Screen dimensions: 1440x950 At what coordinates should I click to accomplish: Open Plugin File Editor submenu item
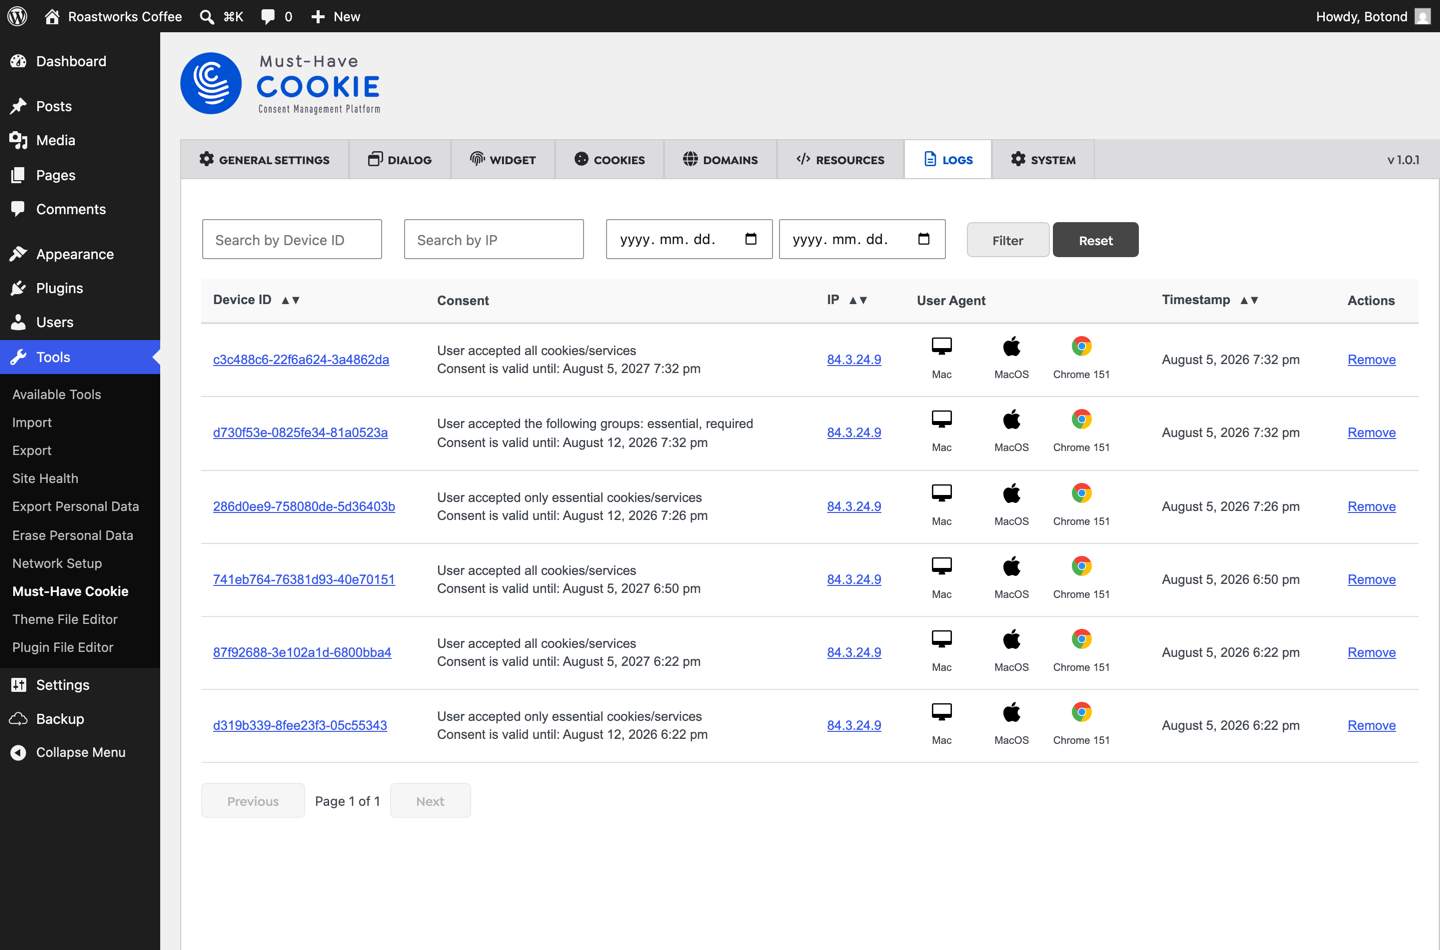(x=63, y=647)
